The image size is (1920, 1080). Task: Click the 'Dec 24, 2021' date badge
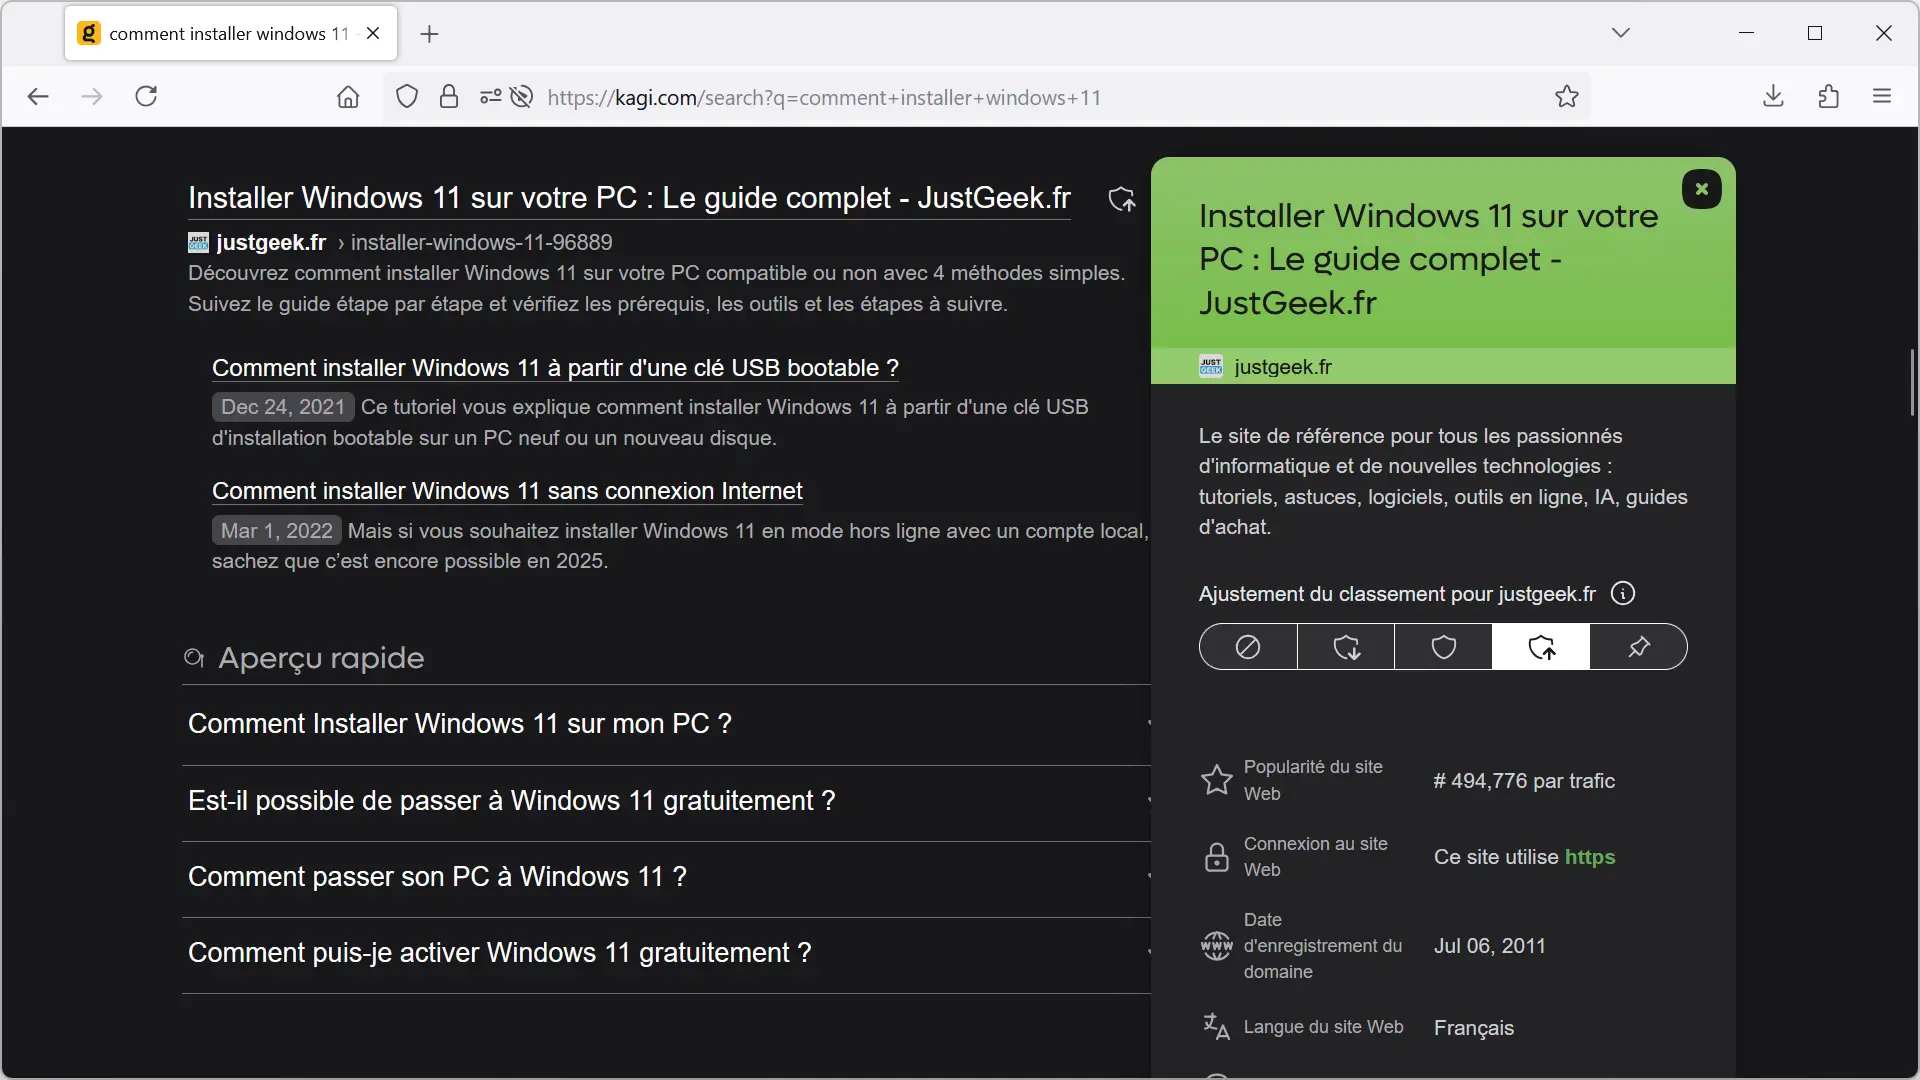[x=283, y=407]
